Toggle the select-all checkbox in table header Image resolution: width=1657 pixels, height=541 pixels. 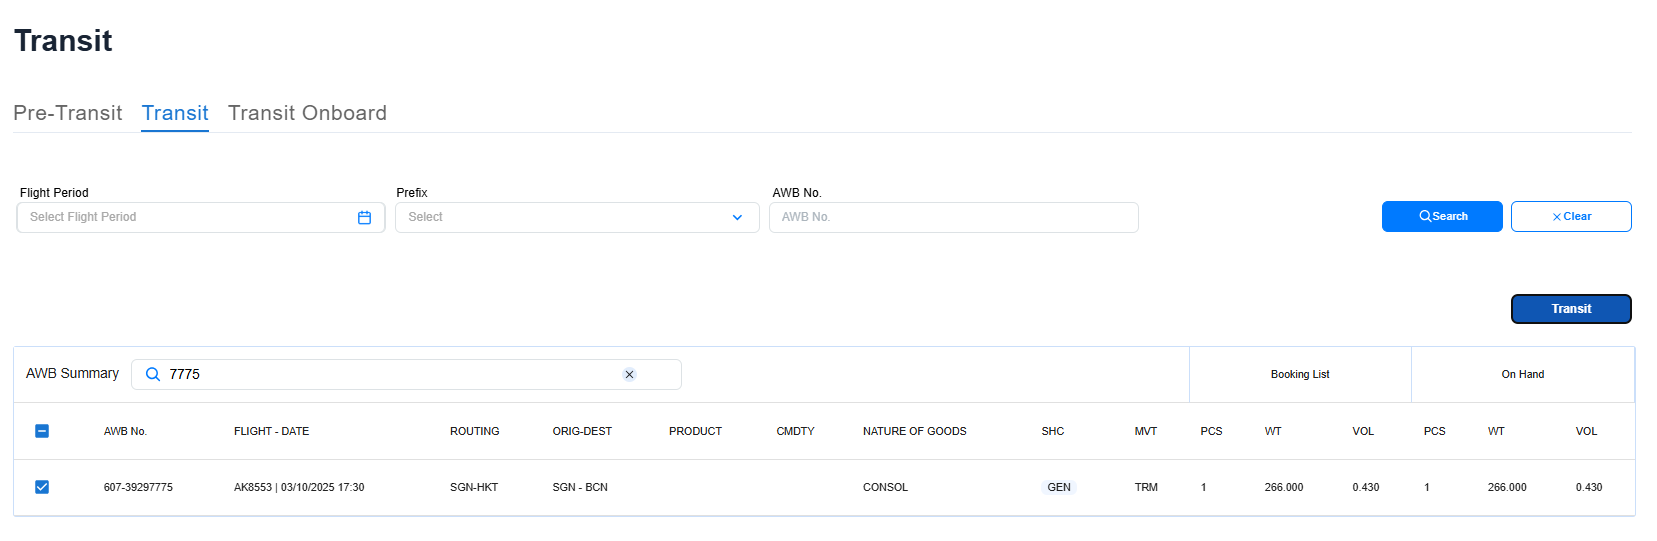(x=42, y=431)
